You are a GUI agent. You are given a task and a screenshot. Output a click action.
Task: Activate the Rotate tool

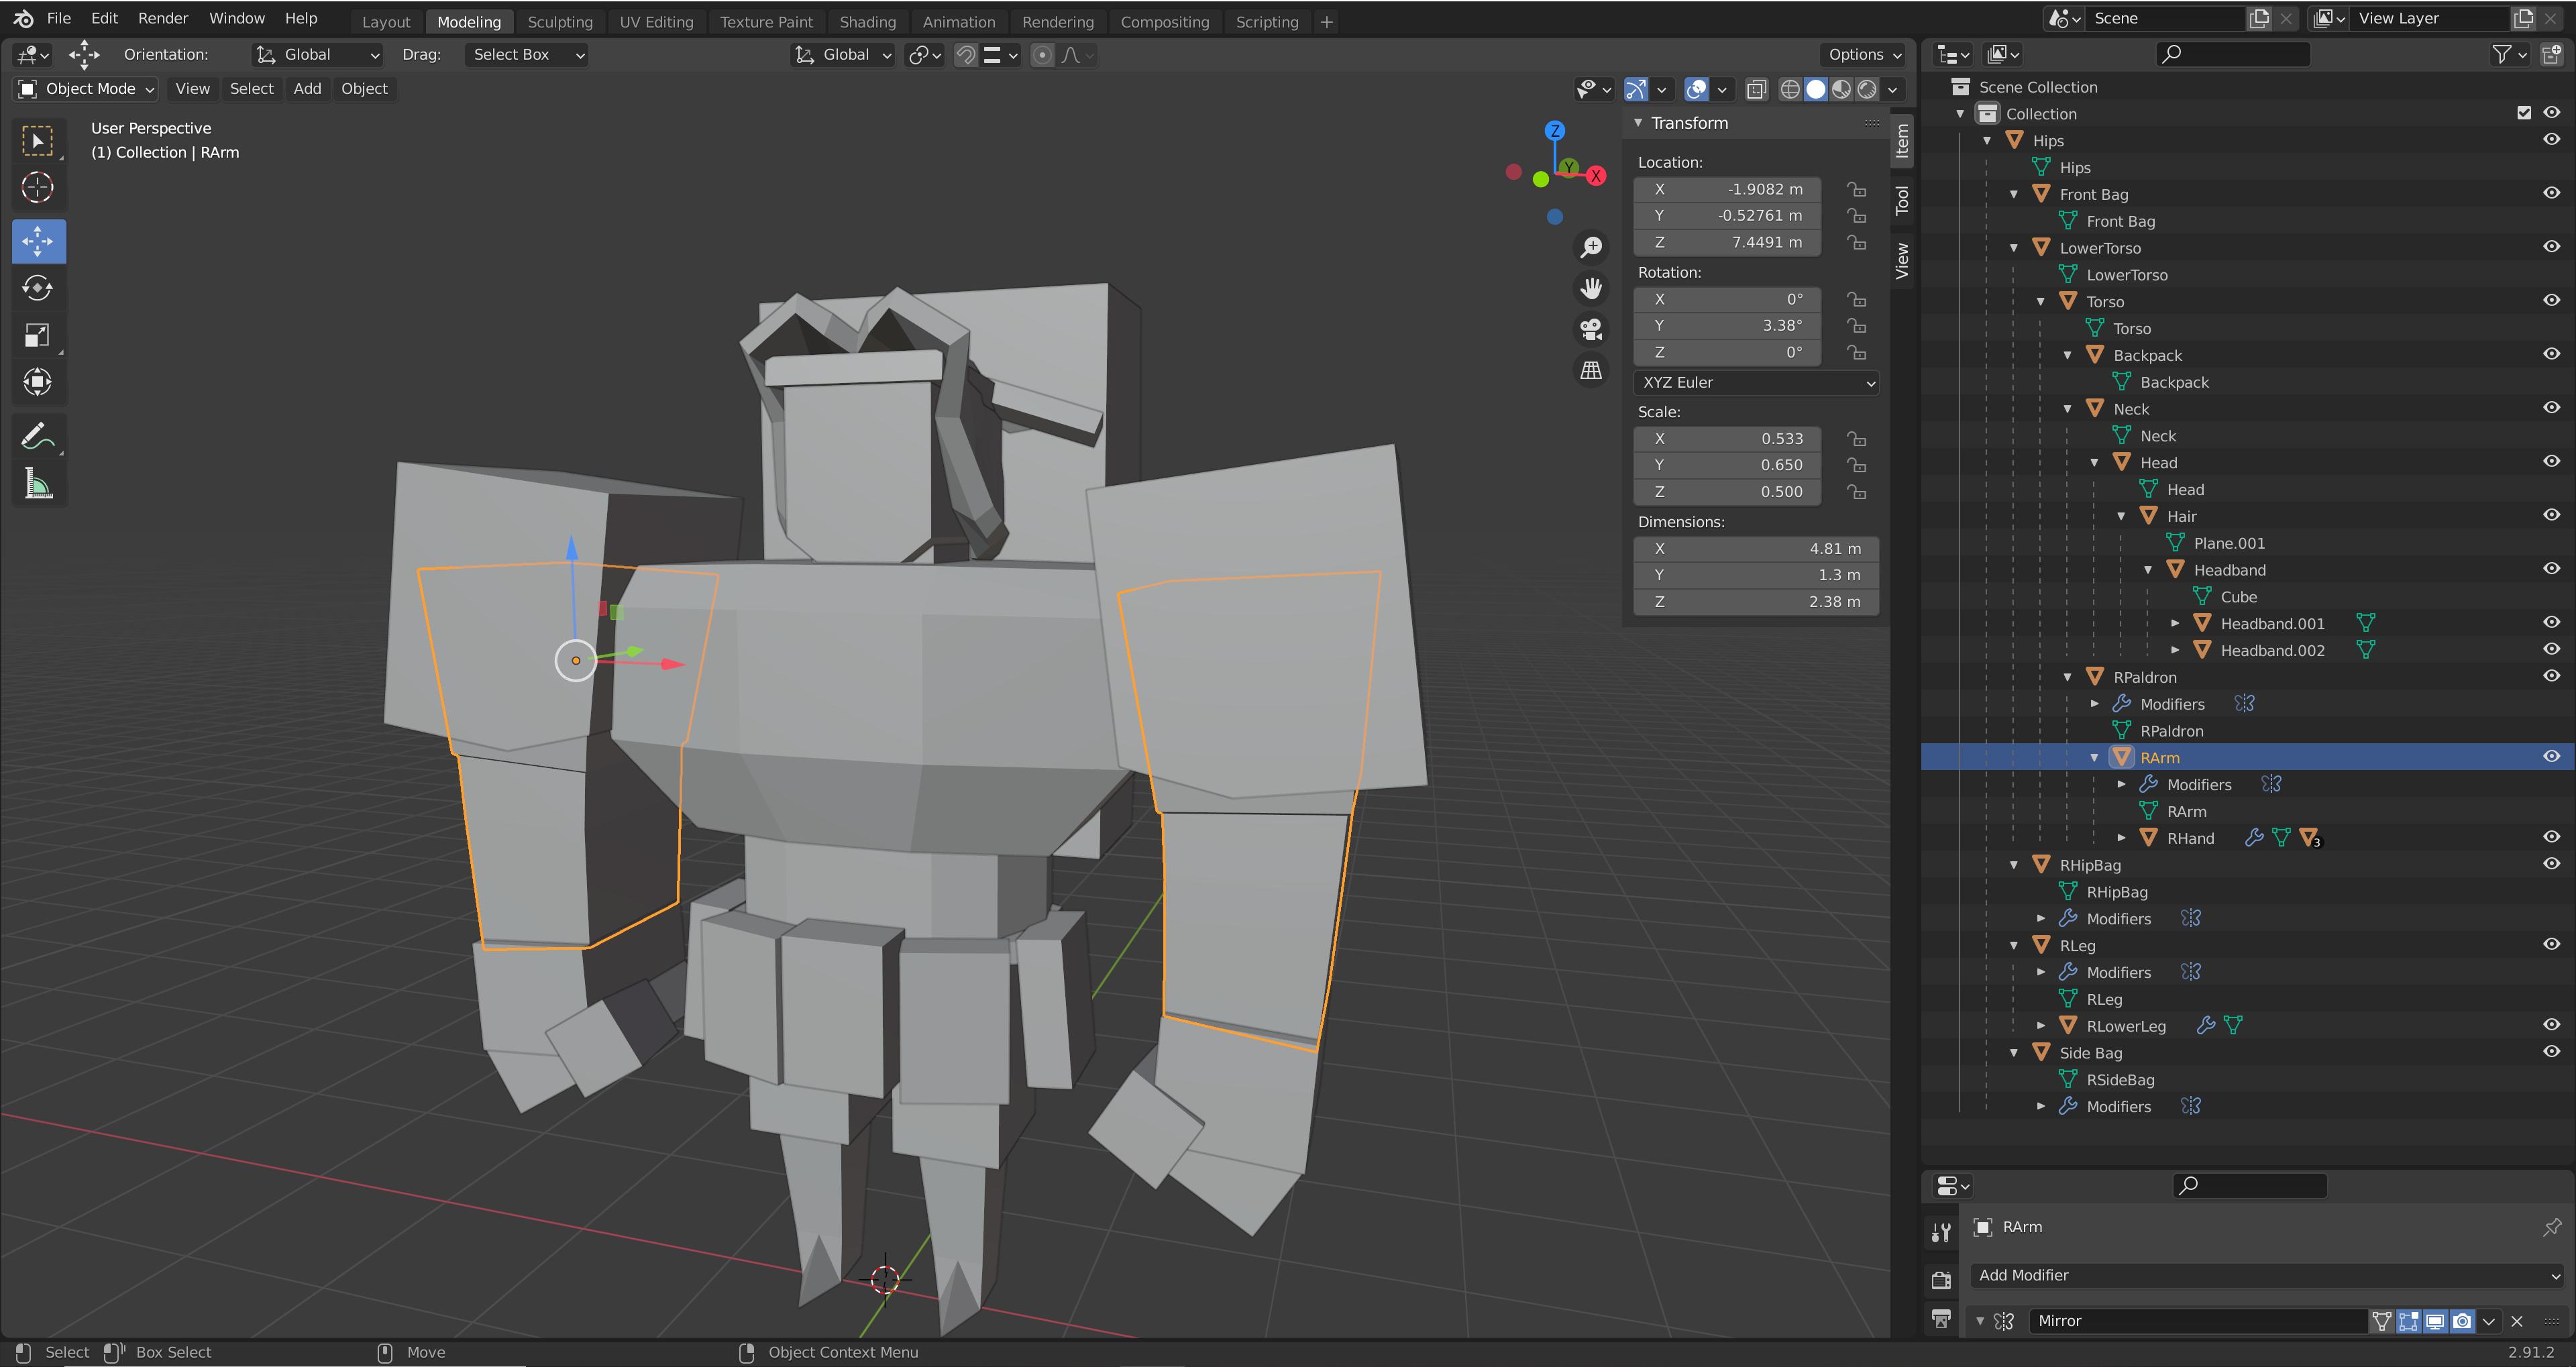[38, 288]
